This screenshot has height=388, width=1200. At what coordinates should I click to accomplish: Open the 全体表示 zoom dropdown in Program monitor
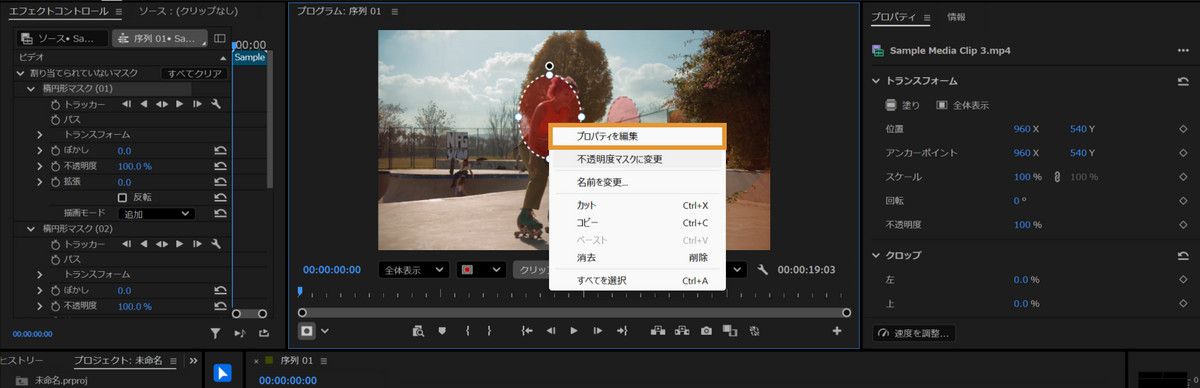pos(414,270)
